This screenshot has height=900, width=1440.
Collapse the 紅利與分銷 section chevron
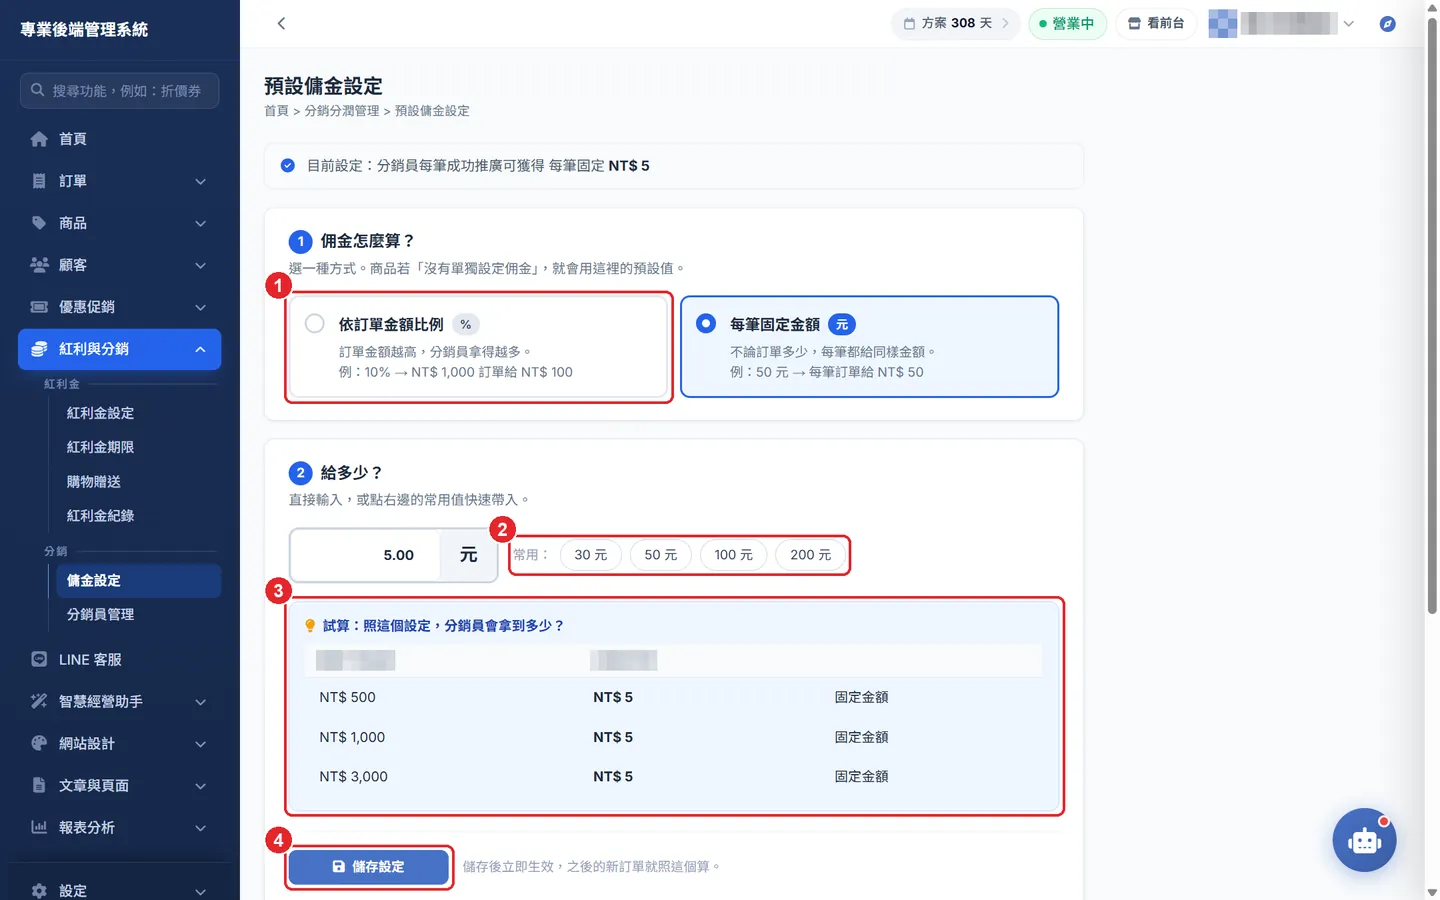[200, 349]
